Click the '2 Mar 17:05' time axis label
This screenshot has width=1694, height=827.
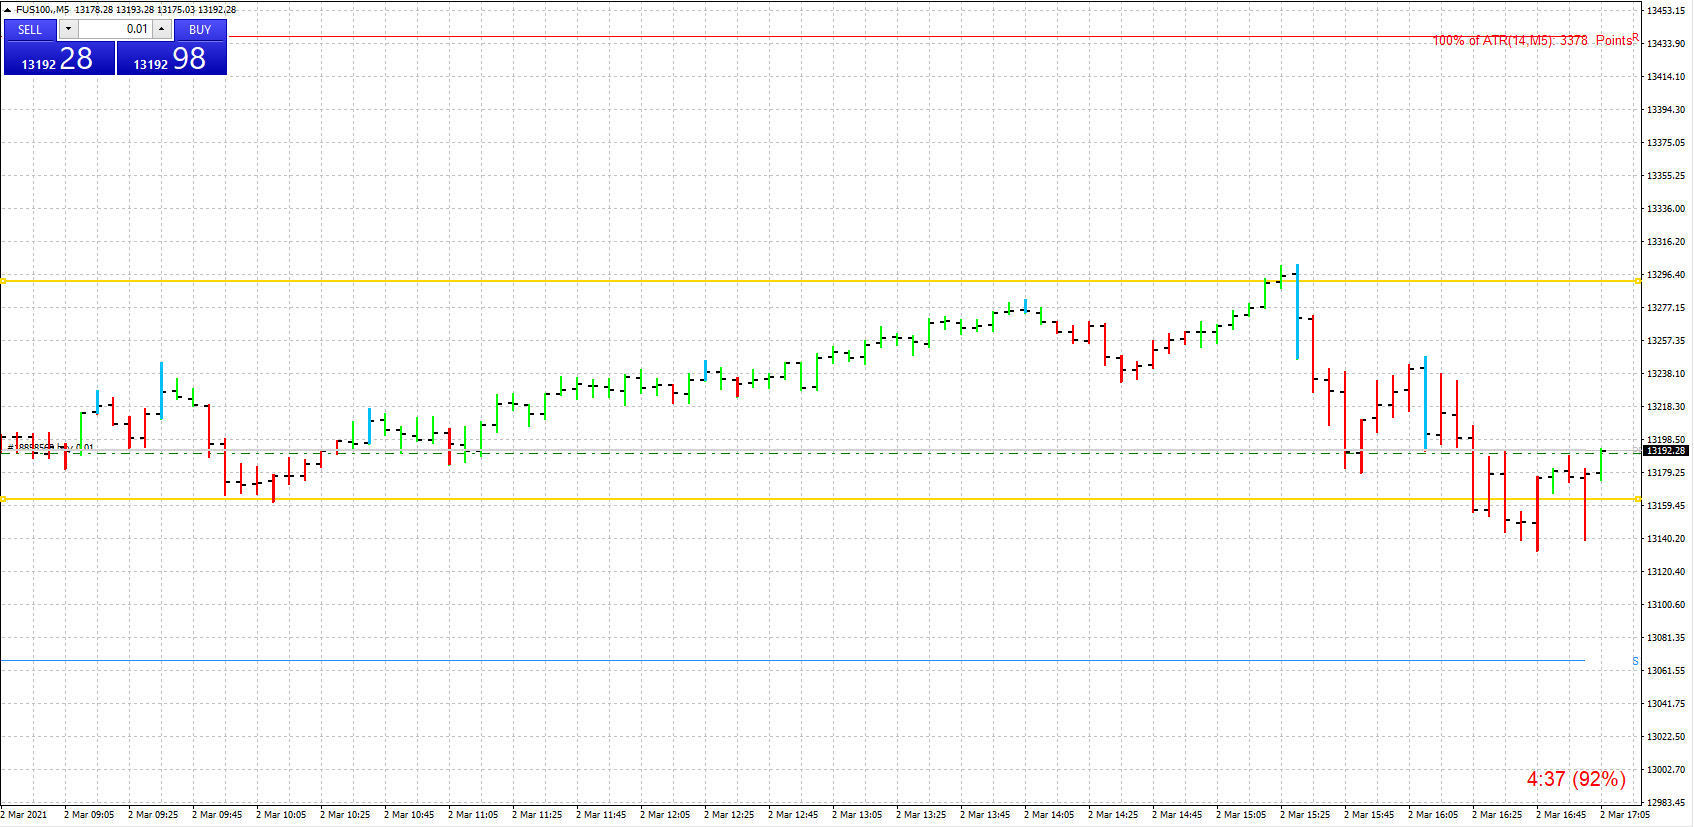(1625, 814)
